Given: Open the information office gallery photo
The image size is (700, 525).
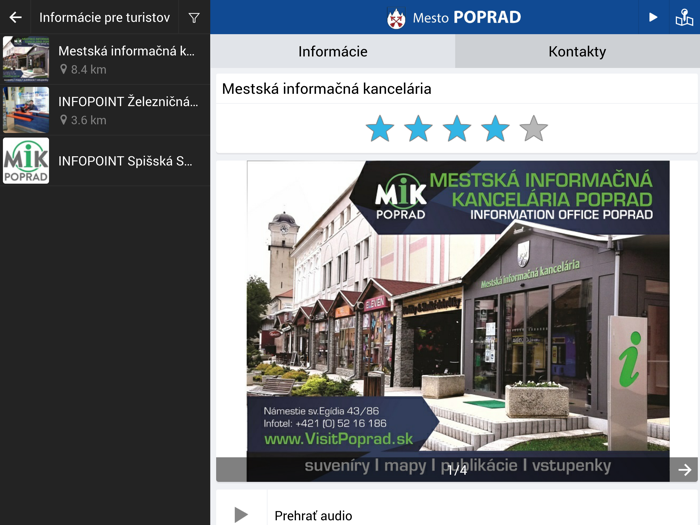Looking at the screenshot, I should (x=458, y=321).
